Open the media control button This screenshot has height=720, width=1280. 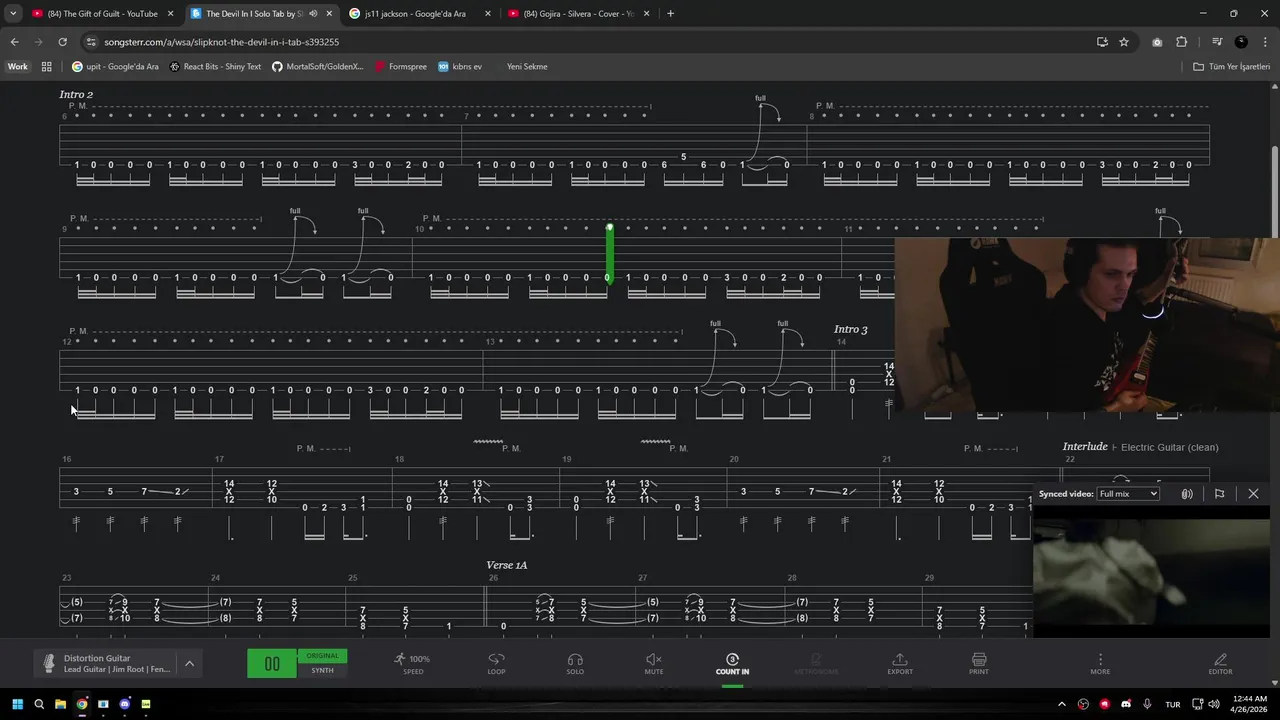[1217, 42]
